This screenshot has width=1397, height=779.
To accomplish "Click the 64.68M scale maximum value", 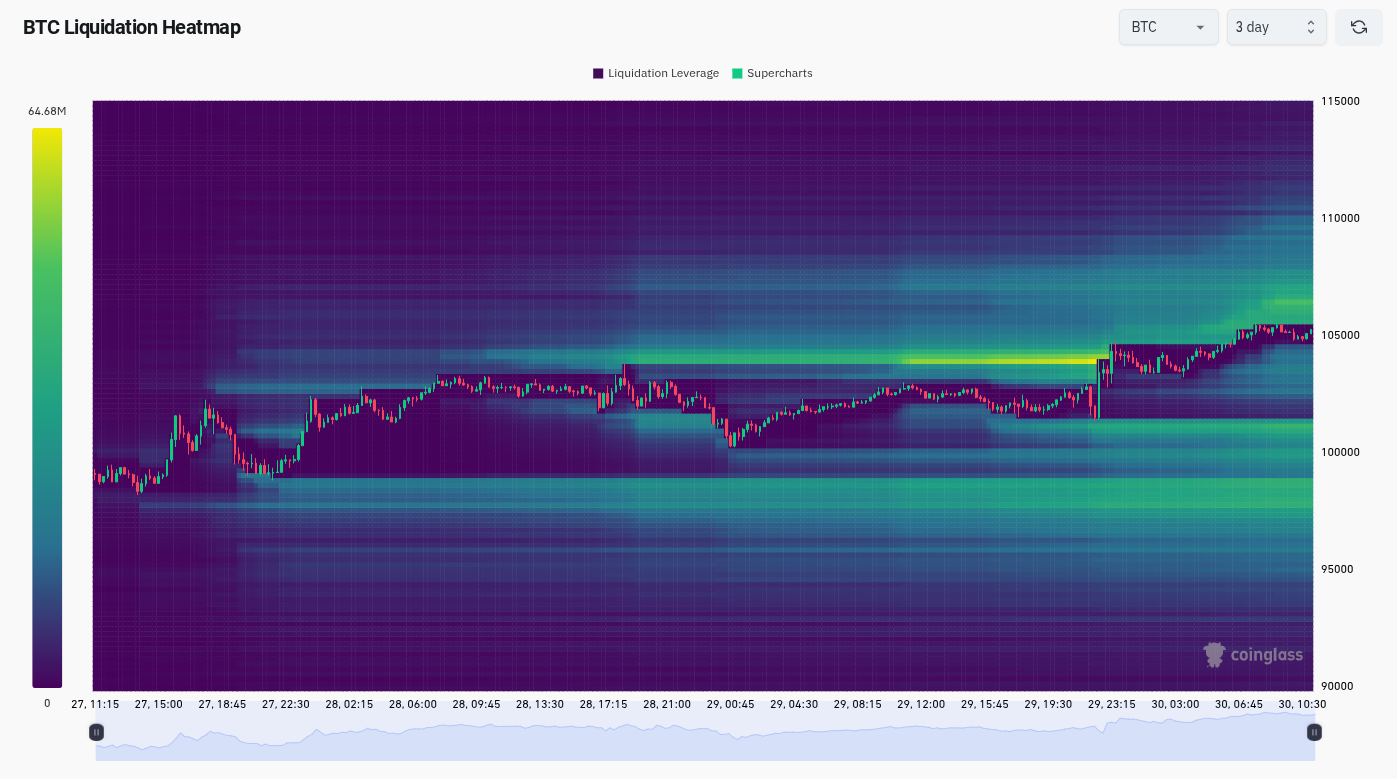I will coord(47,111).
